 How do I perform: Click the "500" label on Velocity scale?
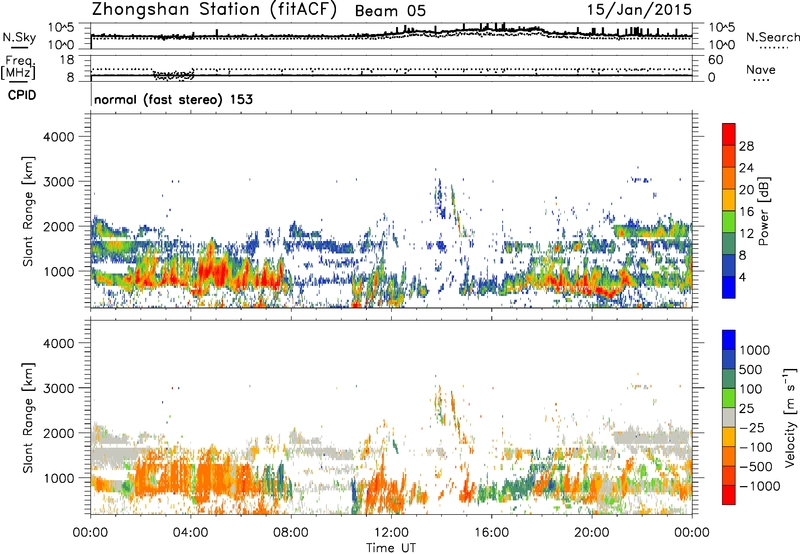(x=751, y=369)
